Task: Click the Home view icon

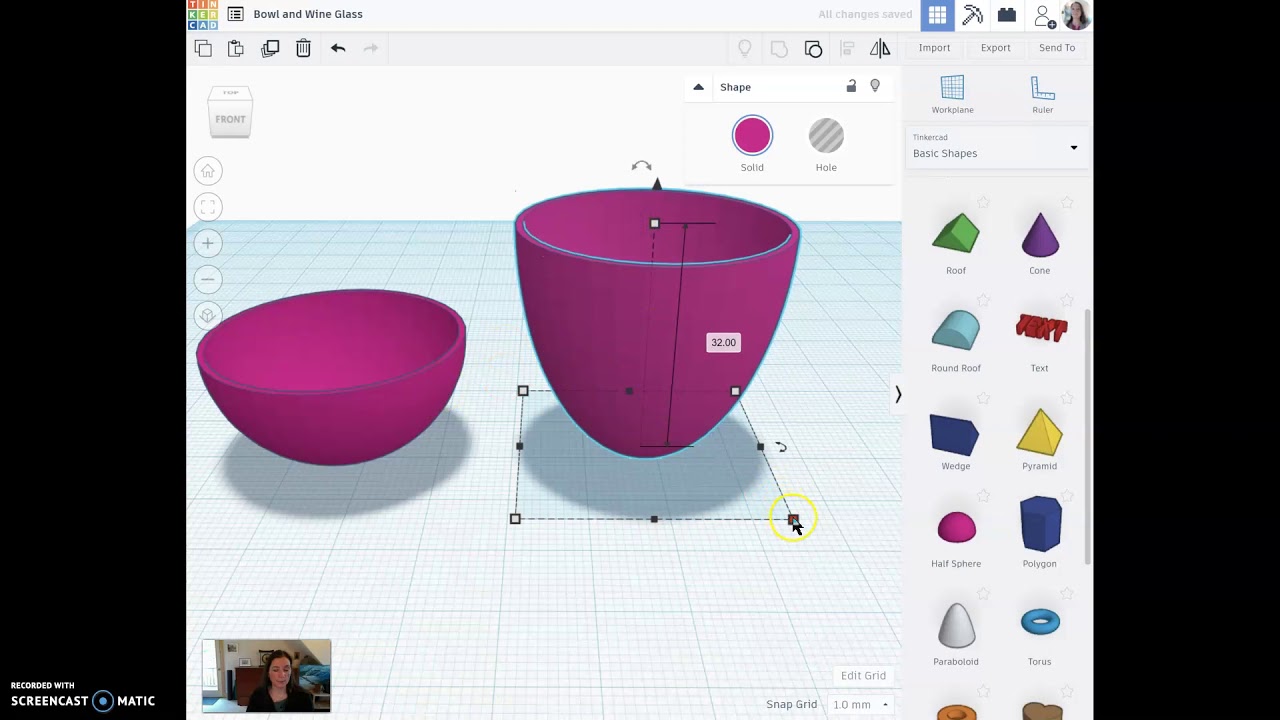Action: [x=208, y=171]
